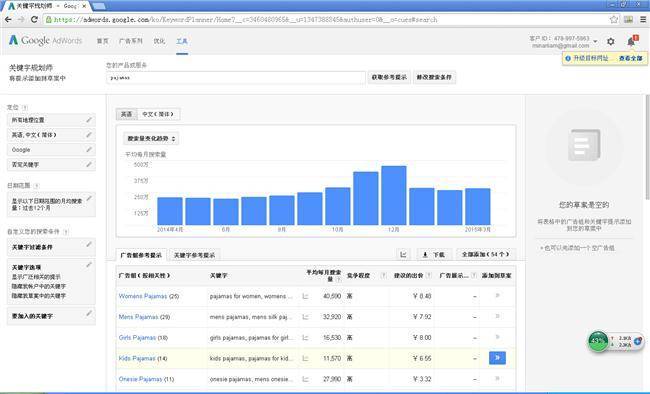Screen dimensions: 650x394
Task: Select the English language chart tab
Action: point(126,114)
